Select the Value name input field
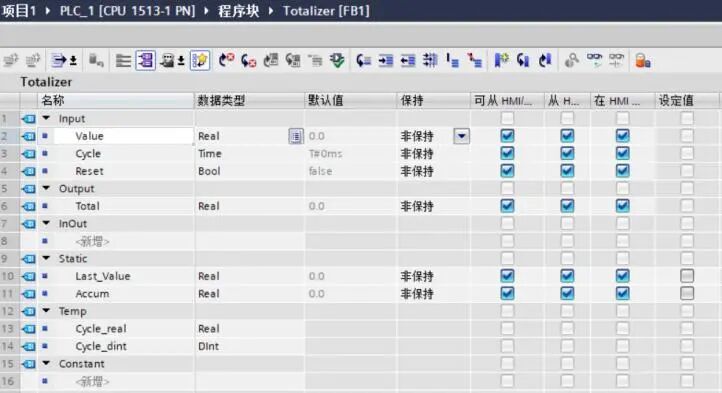 click(x=123, y=136)
